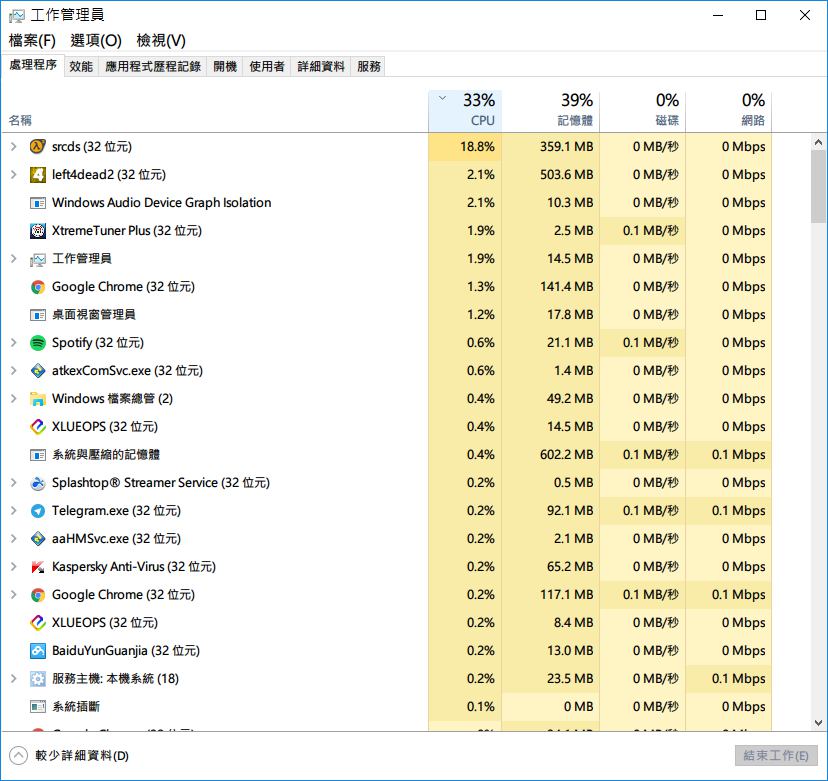
Task: Expand the Splashtop Streamer Service group
Action: (14, 483)
